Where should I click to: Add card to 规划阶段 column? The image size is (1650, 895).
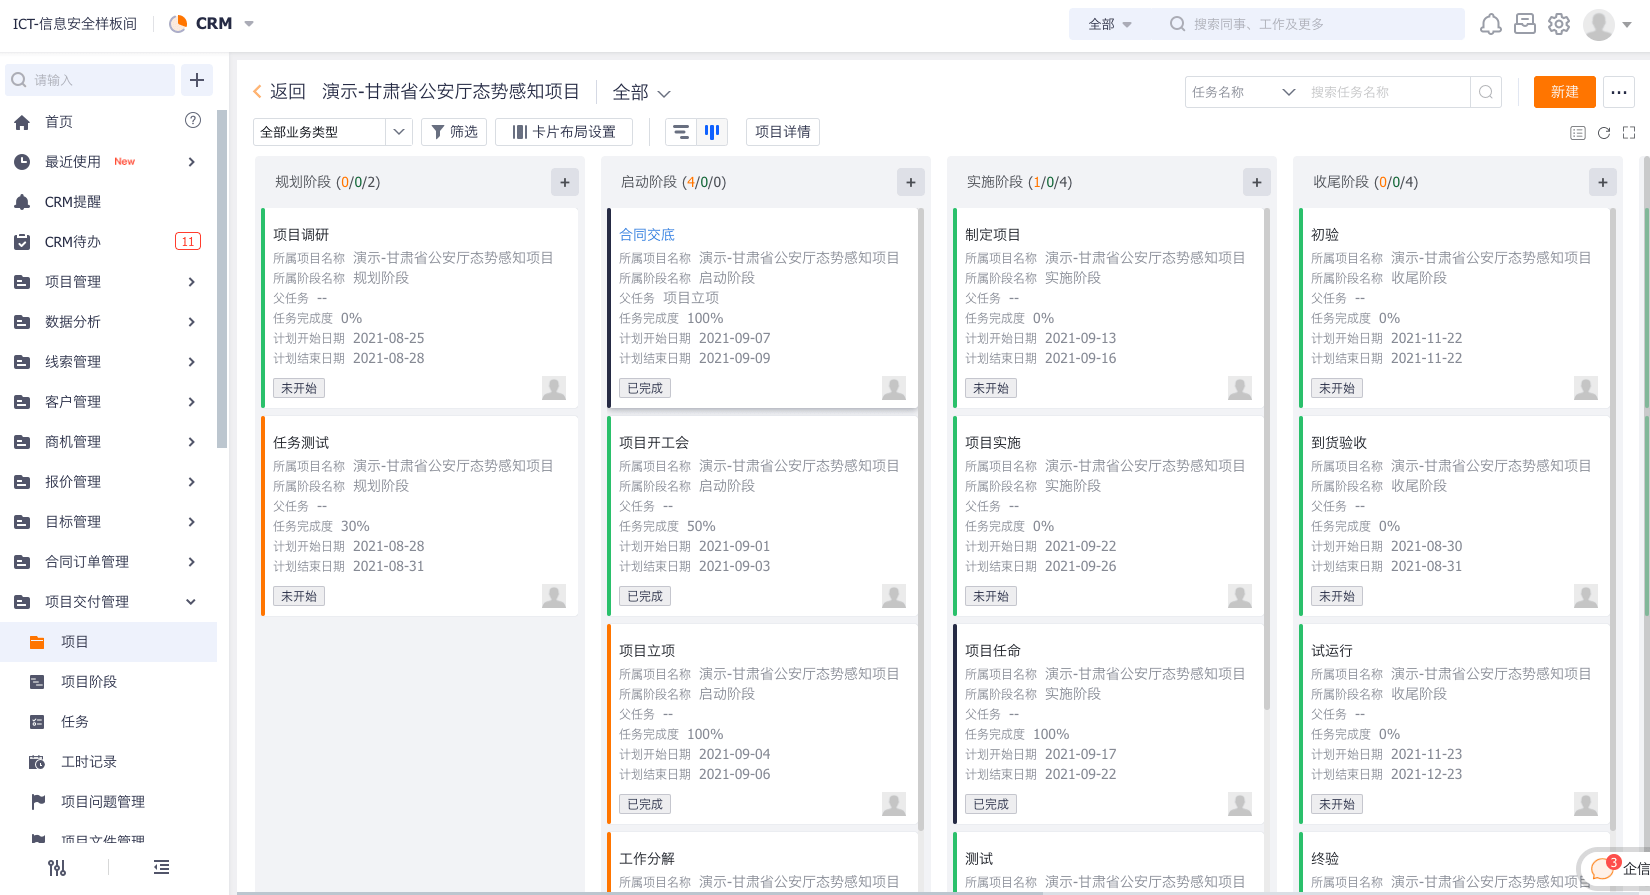[564, 182]
